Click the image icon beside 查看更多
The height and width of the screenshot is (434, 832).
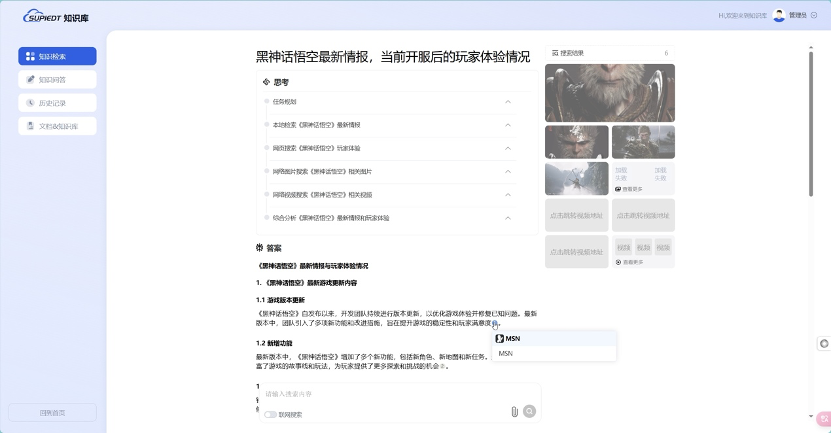[x=618, y=189]
